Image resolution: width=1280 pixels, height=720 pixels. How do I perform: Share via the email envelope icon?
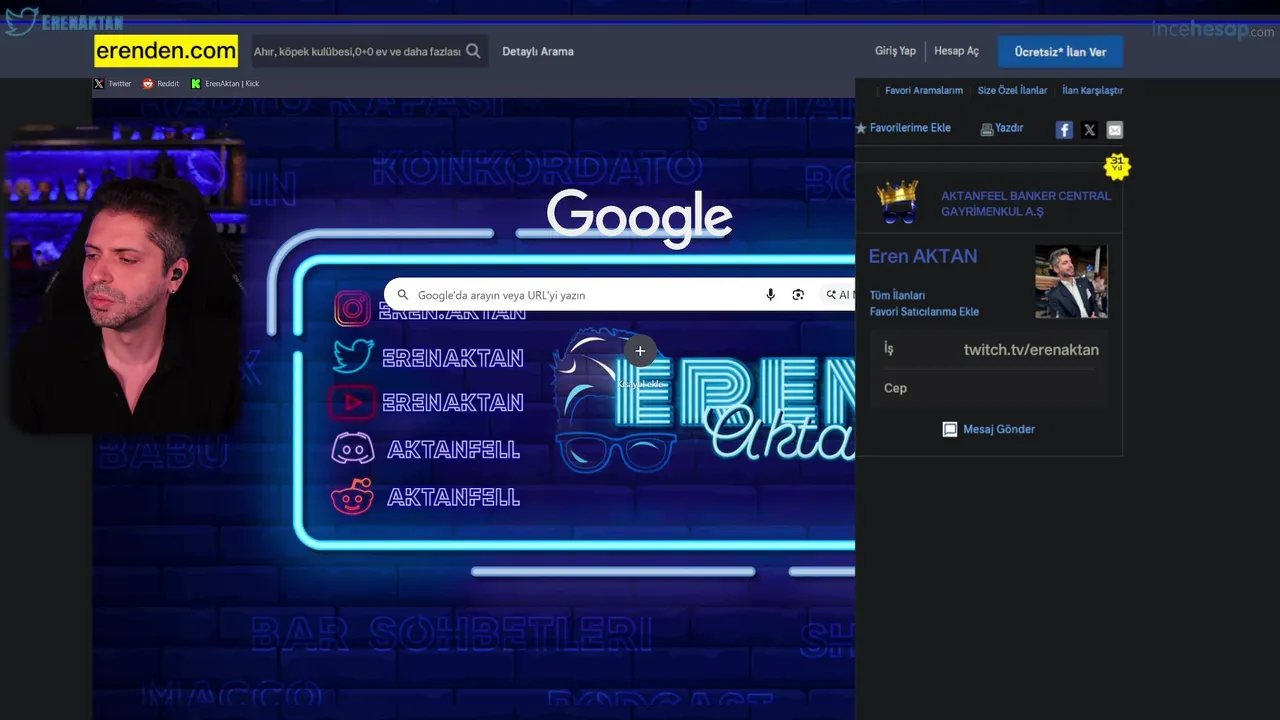tap(1115, 130)
